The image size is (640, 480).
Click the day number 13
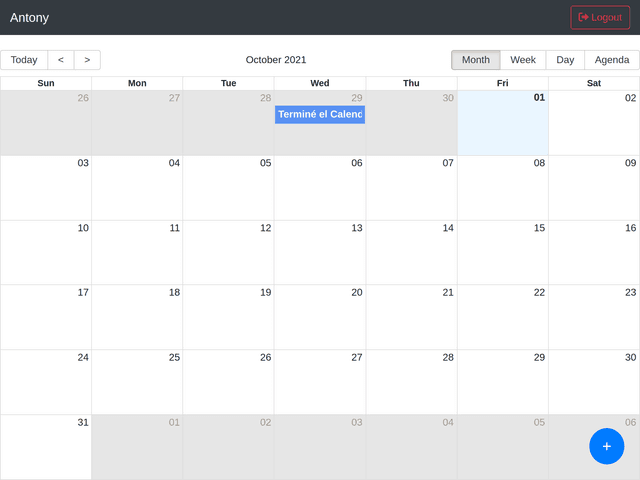(357, 228)
